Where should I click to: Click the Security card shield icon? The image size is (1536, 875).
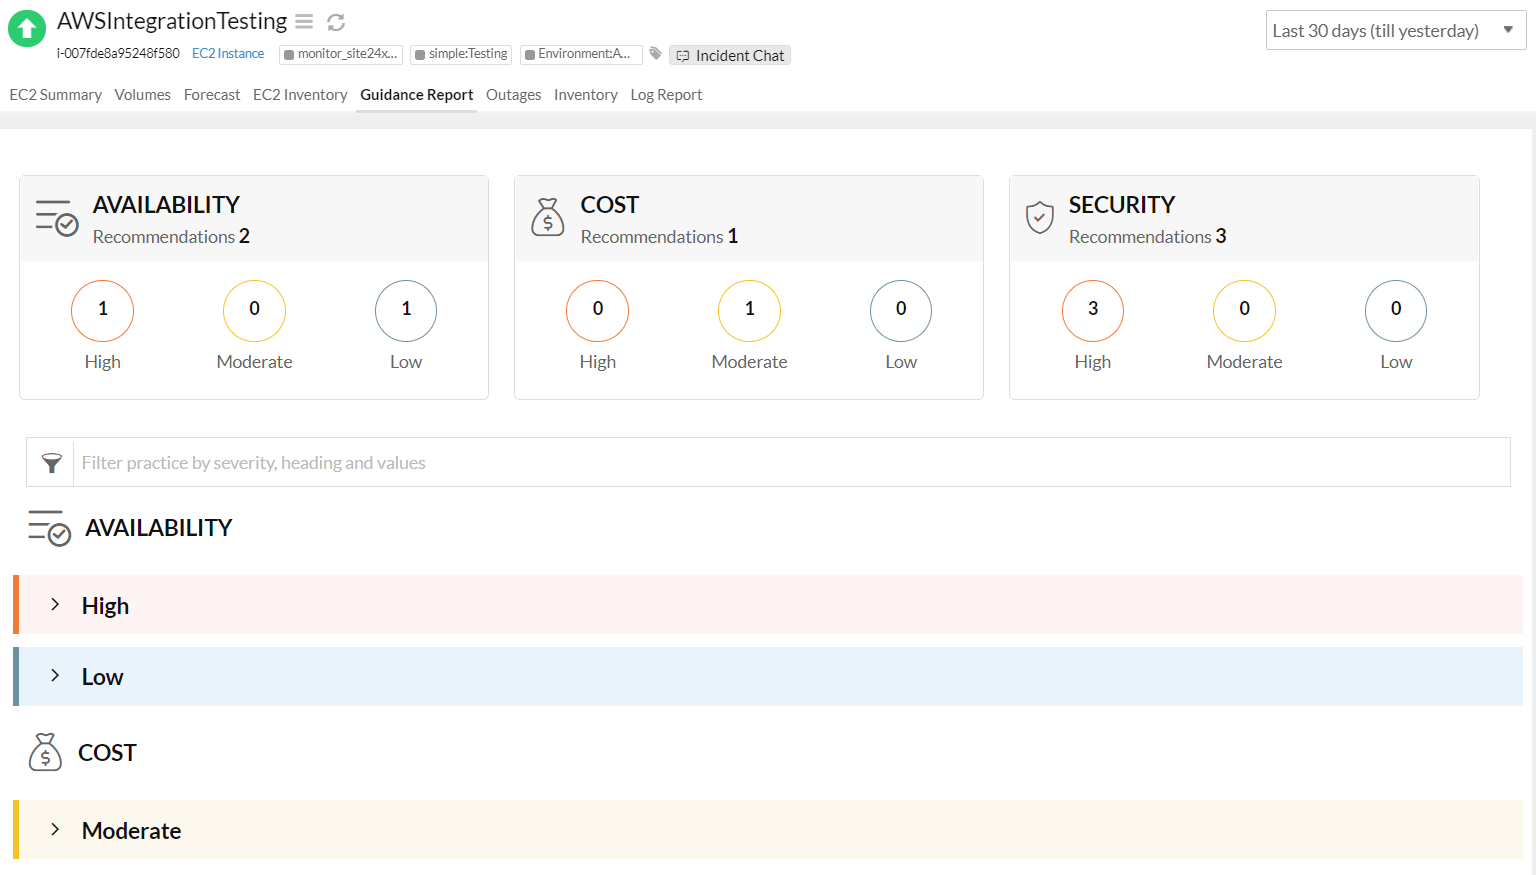tap(1040, 217)
